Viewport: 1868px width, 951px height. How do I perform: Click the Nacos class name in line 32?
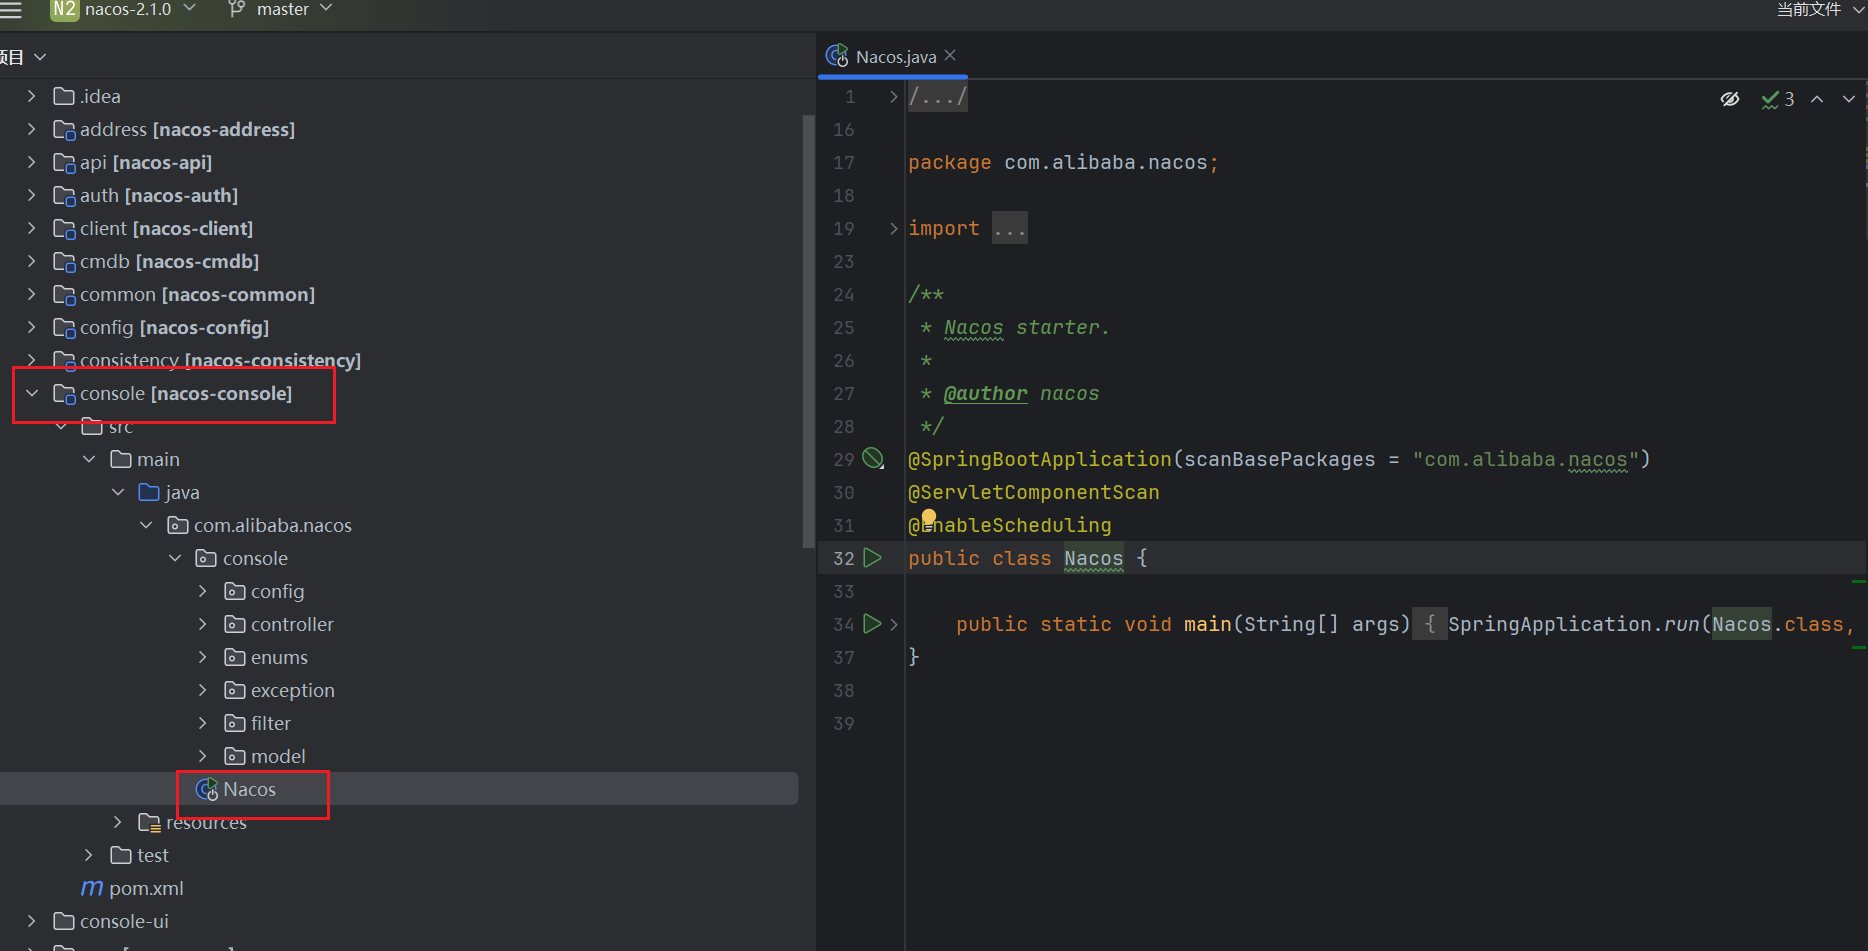point(1093,558)
